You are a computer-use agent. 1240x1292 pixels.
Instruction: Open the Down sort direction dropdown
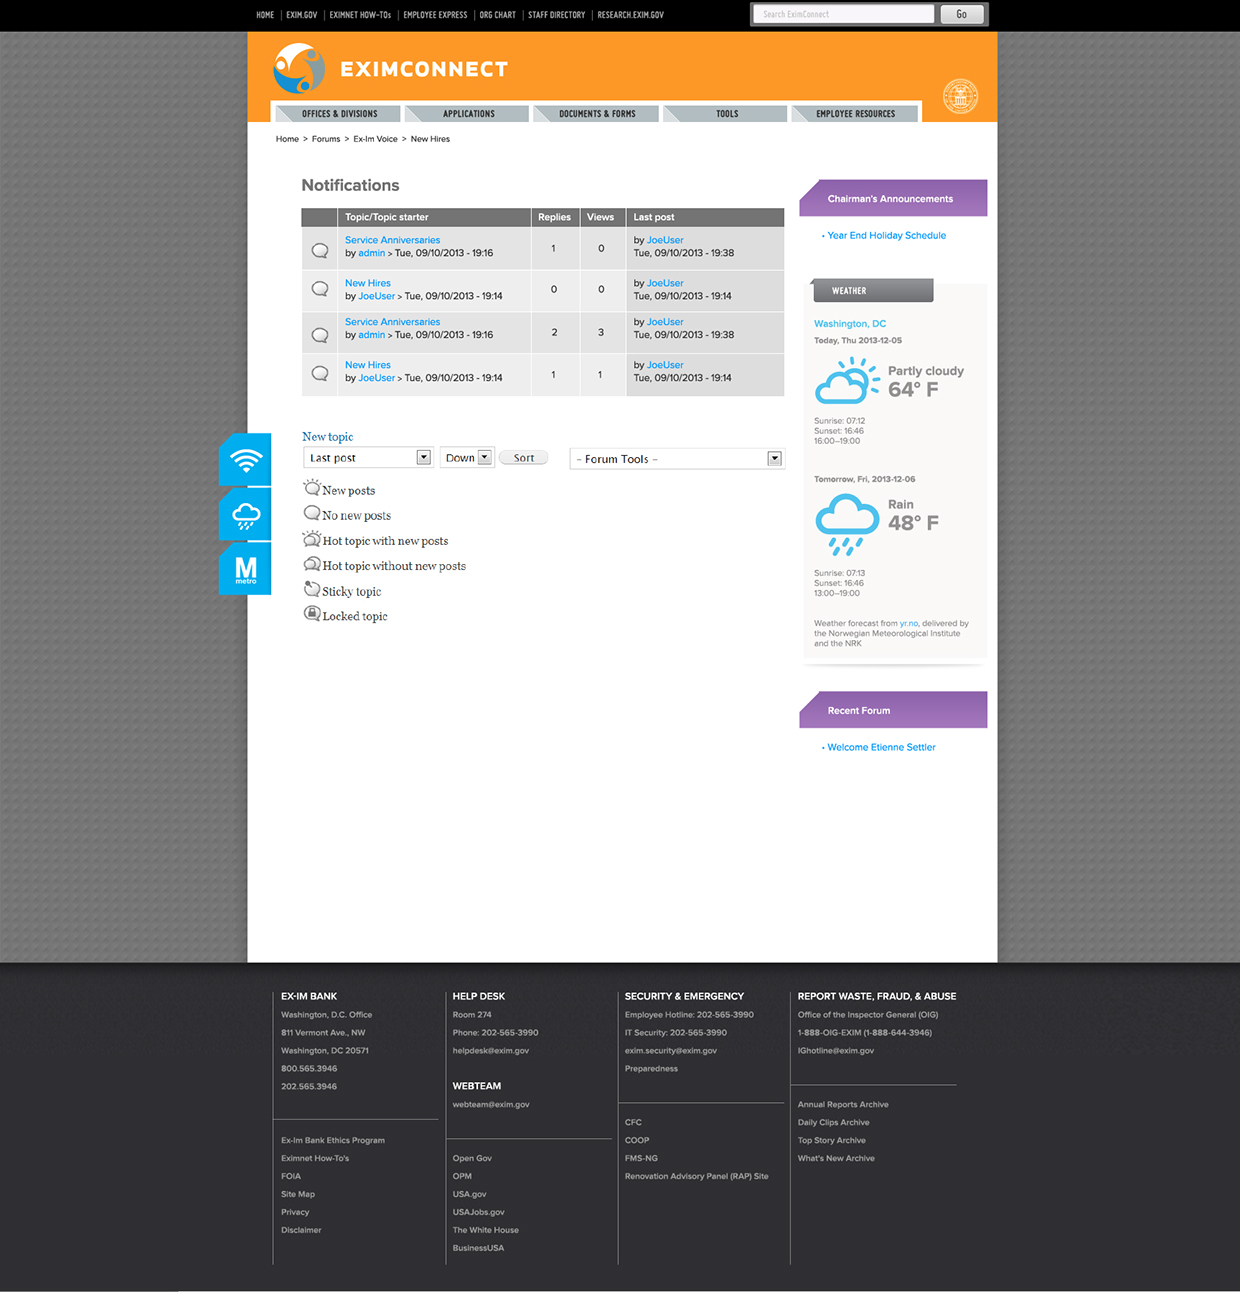(484, 458)
